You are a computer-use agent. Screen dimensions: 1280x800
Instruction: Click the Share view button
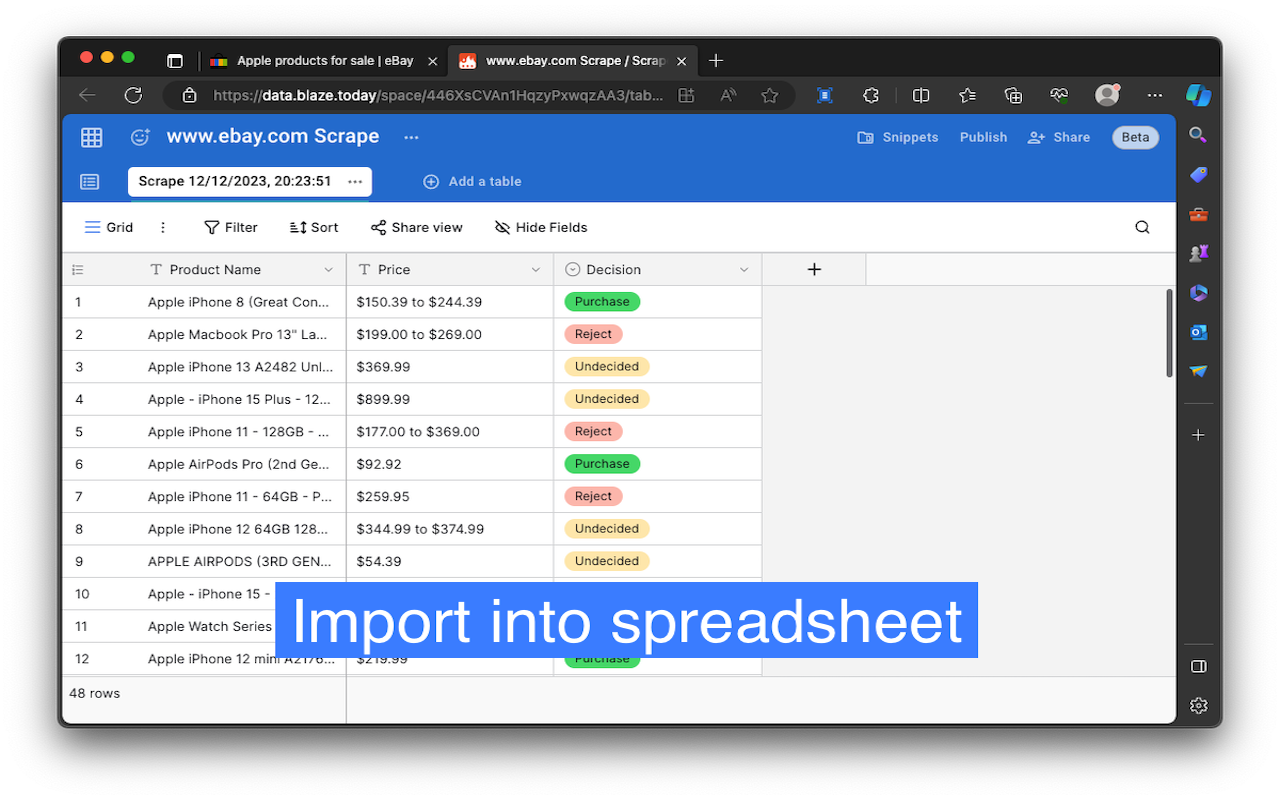pyautogui.click(x=417, y=227)
